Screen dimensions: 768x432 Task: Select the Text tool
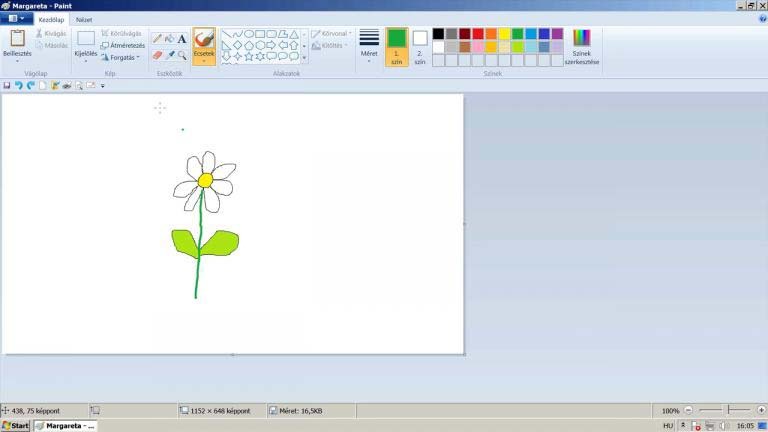click(x=182, y=39)
